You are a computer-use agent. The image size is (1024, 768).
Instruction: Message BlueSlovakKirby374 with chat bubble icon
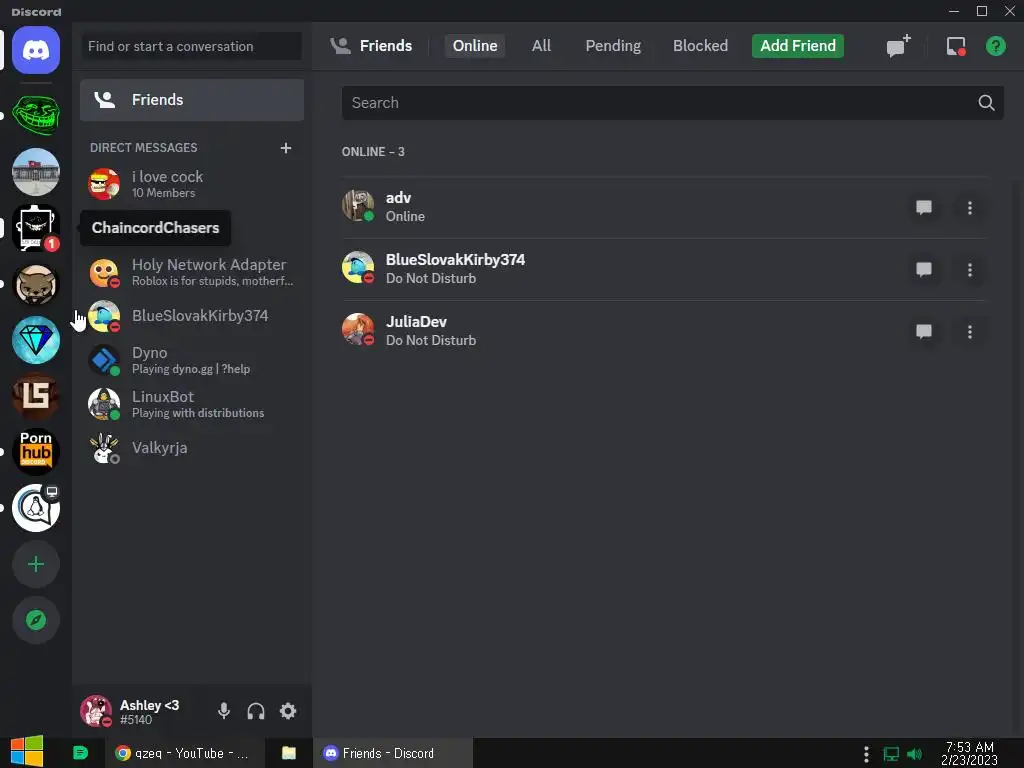point(923,270)
